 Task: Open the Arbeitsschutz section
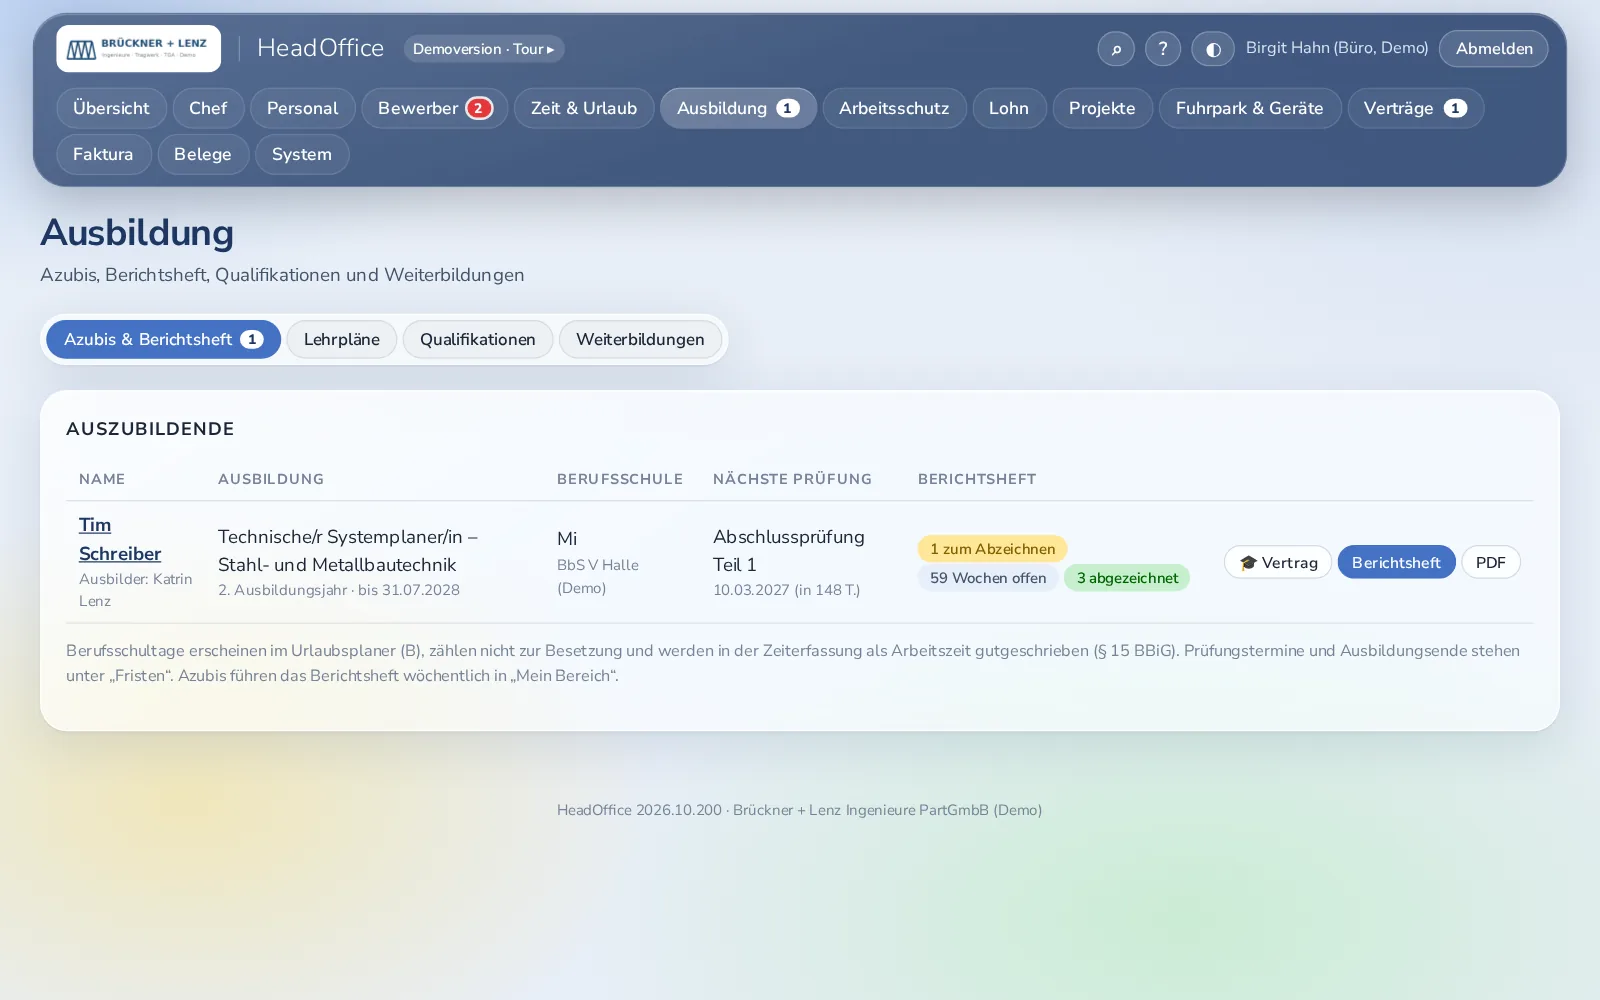click(894, 108)
